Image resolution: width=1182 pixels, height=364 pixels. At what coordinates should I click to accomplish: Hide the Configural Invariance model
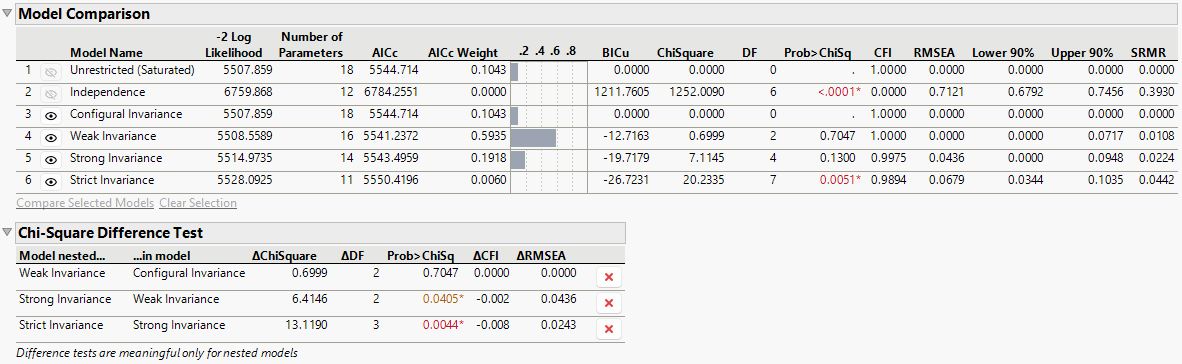point(51,115)
